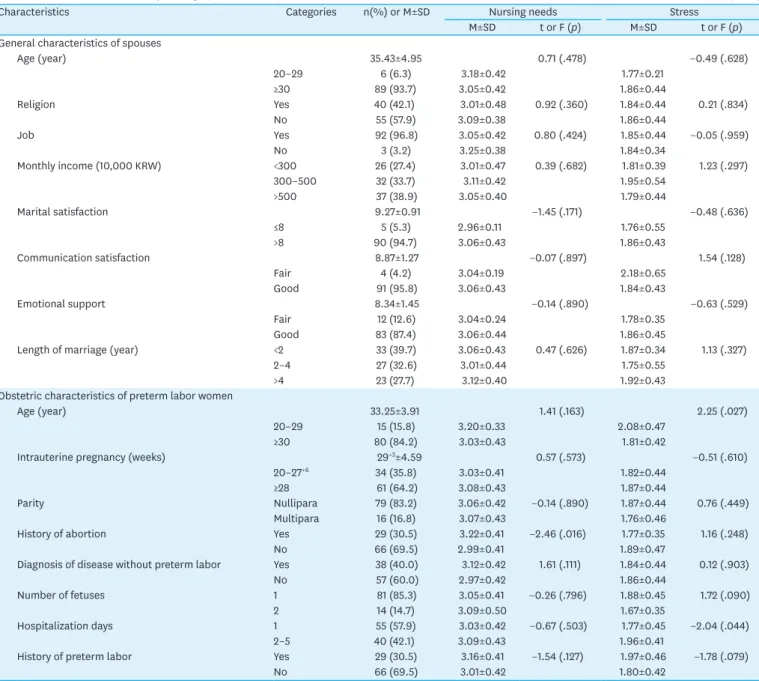
Task: Select the nursing needs value '2.96±0.11'
Action: pos(480,227)
